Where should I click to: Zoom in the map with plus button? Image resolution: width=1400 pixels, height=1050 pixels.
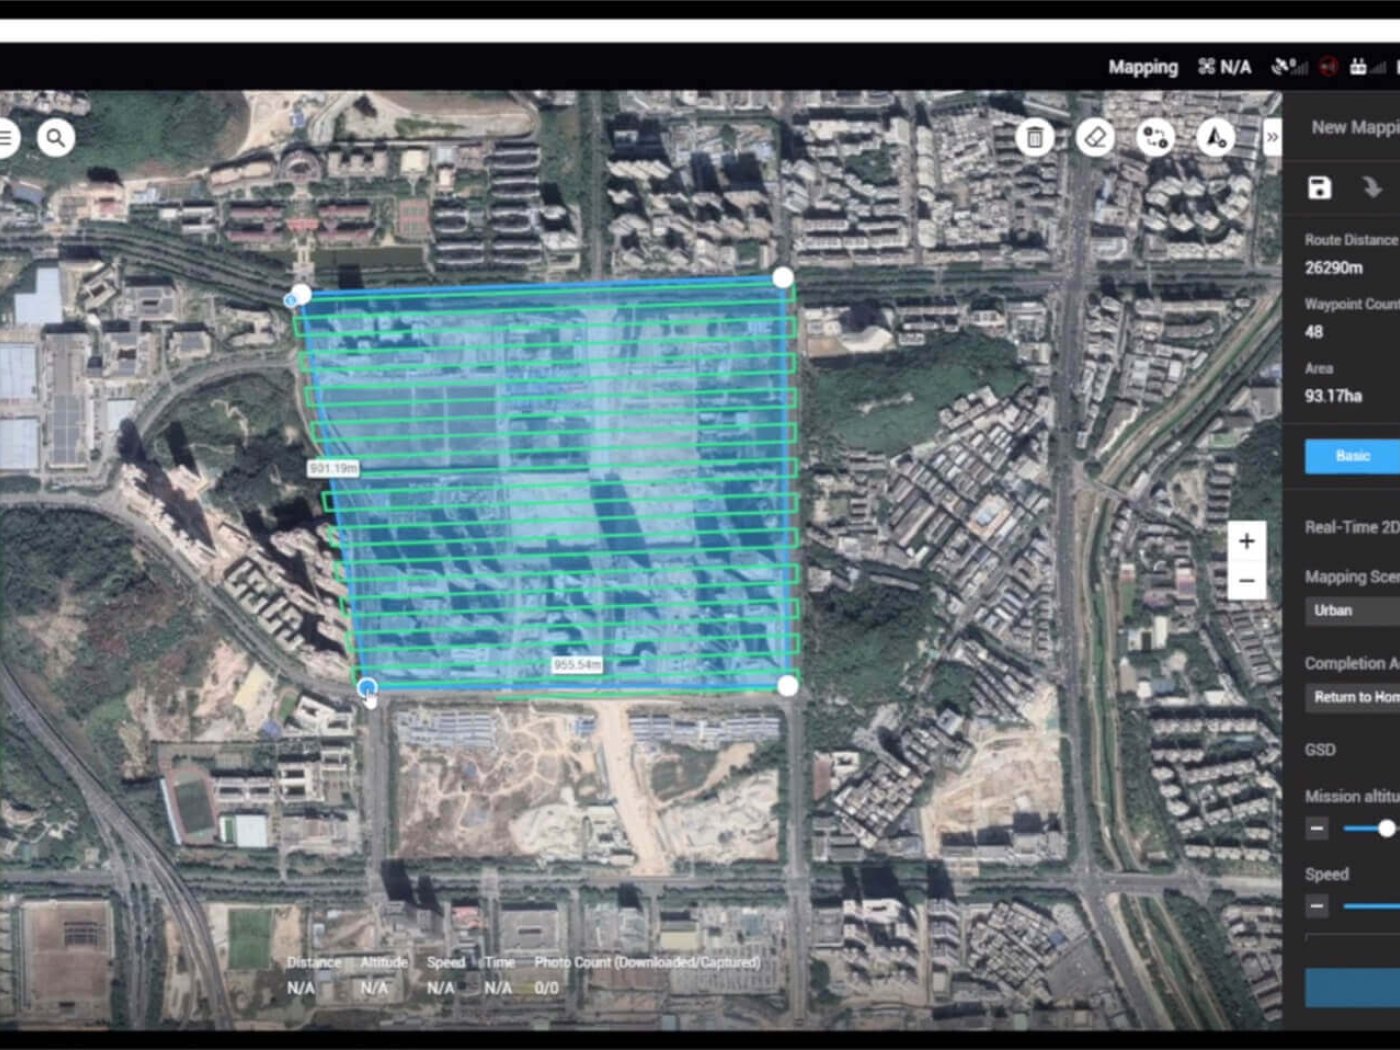tap(1246, 541)
